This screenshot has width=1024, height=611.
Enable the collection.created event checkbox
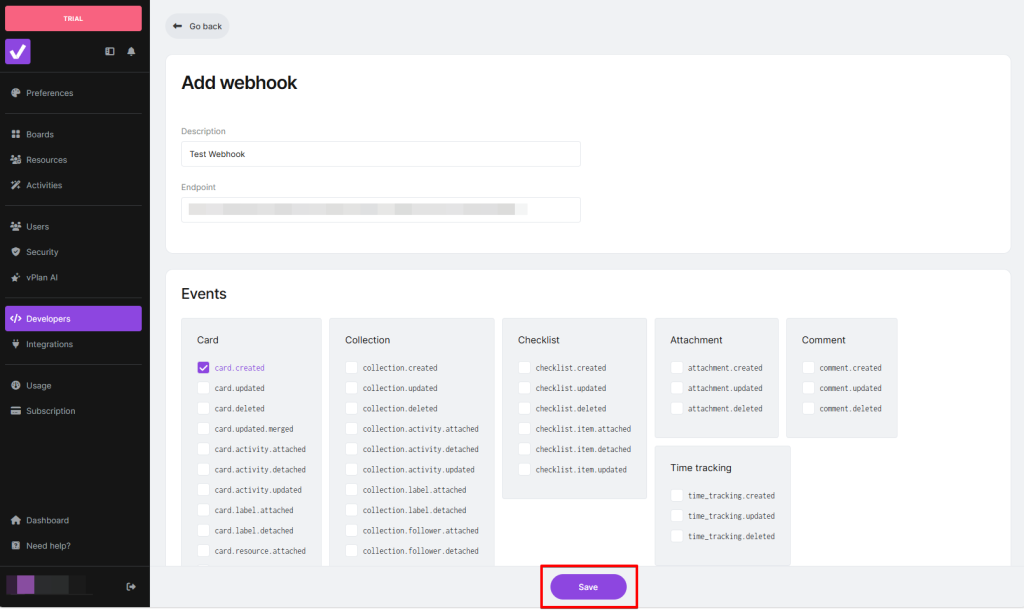(x=351, y=368)
